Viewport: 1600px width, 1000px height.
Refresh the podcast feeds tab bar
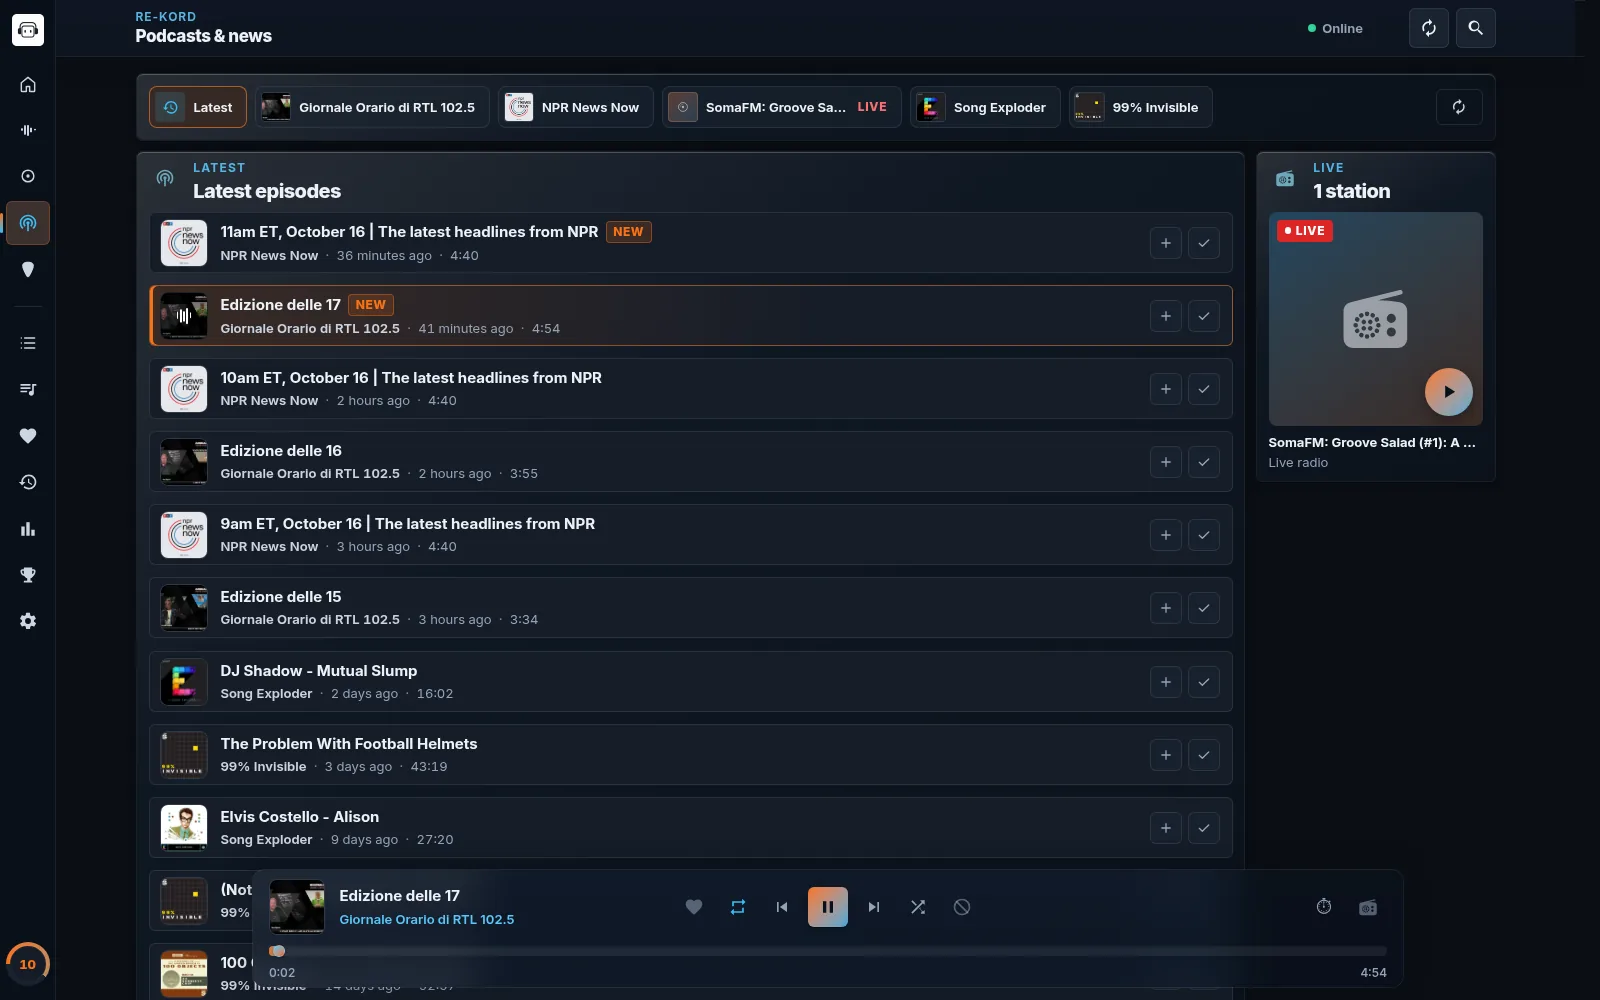click(1459, 107)
